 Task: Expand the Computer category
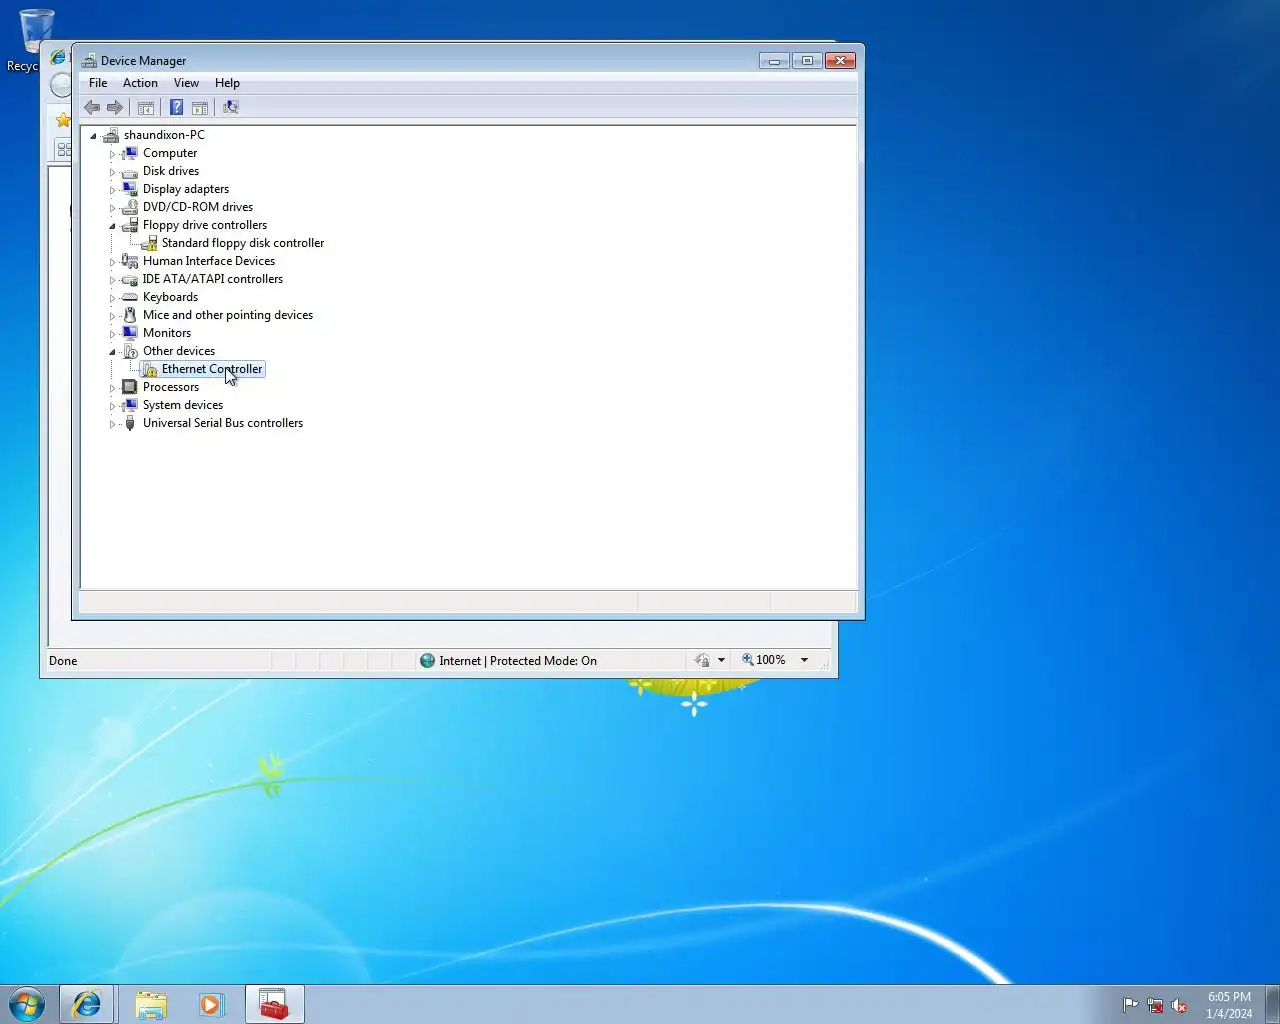112,154
